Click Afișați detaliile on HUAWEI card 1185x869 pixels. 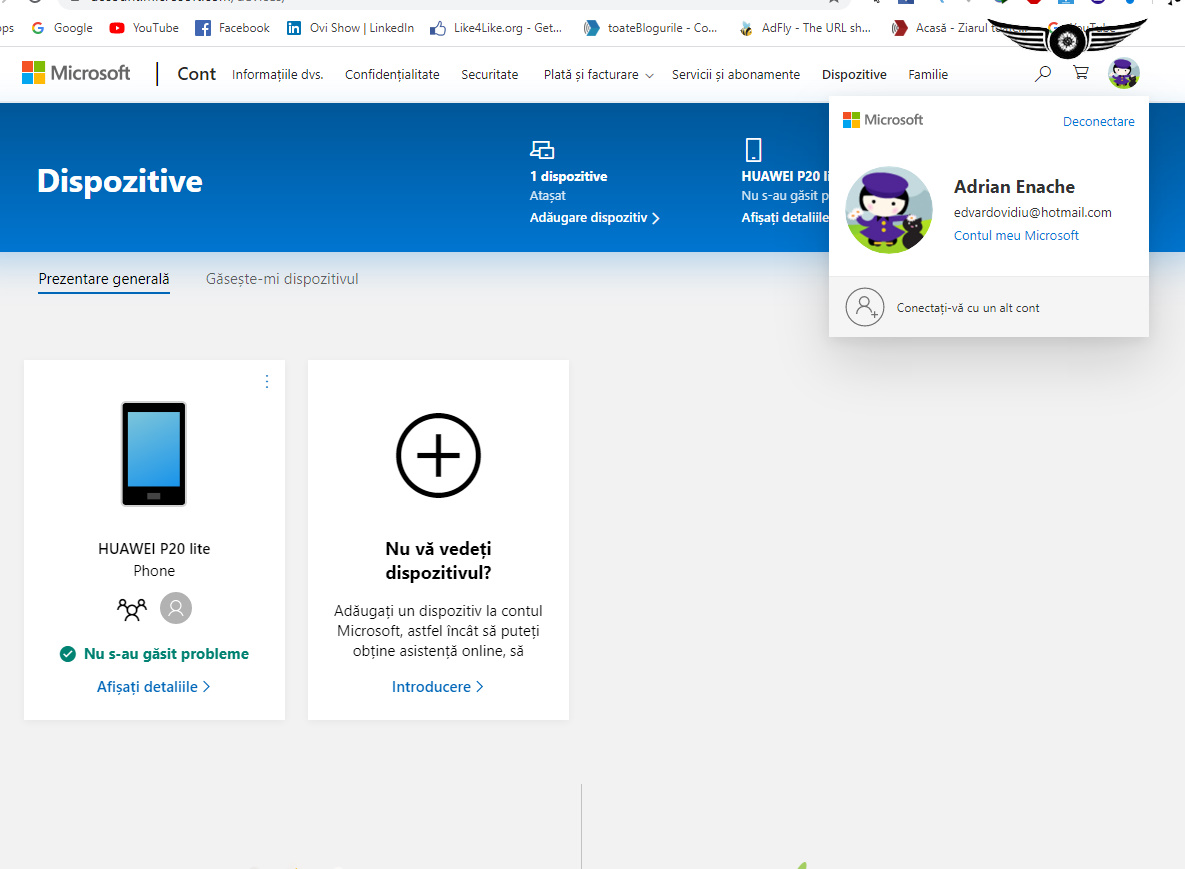click(x=153, y=687)
